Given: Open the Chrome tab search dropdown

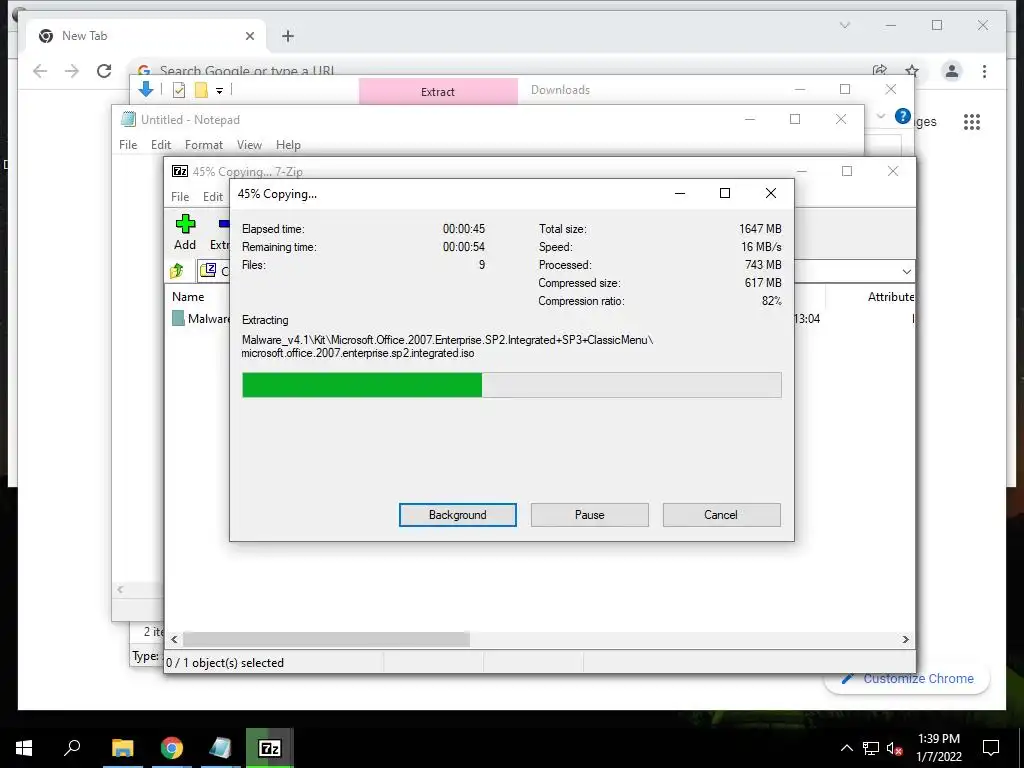Looking at the screenshot, I should (844, 25).
